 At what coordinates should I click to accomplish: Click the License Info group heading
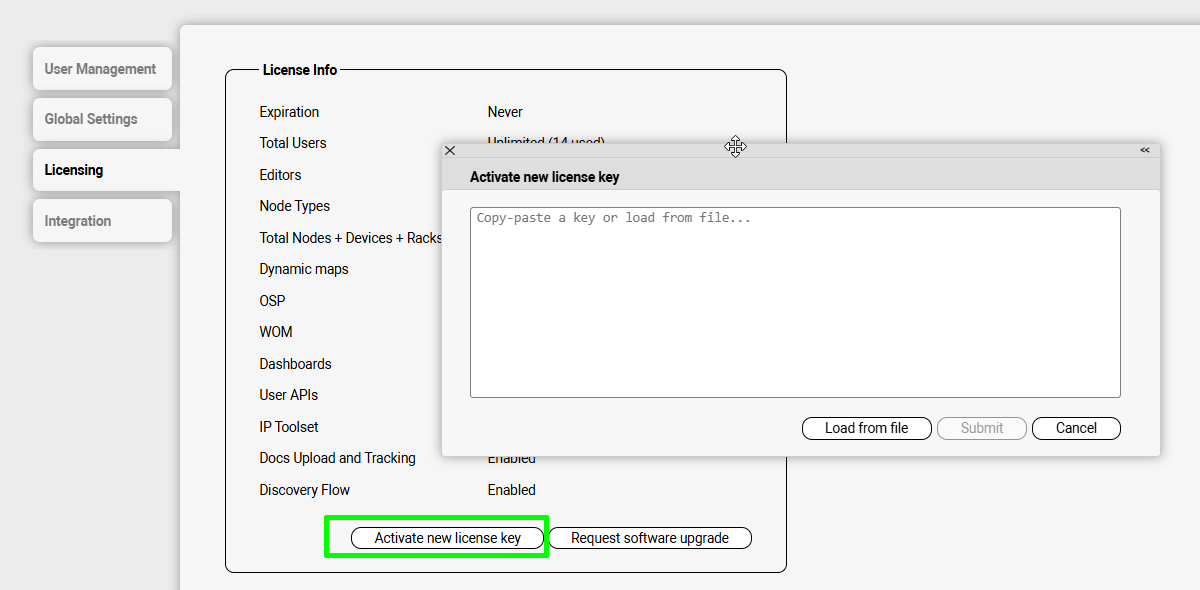point(300,70)
